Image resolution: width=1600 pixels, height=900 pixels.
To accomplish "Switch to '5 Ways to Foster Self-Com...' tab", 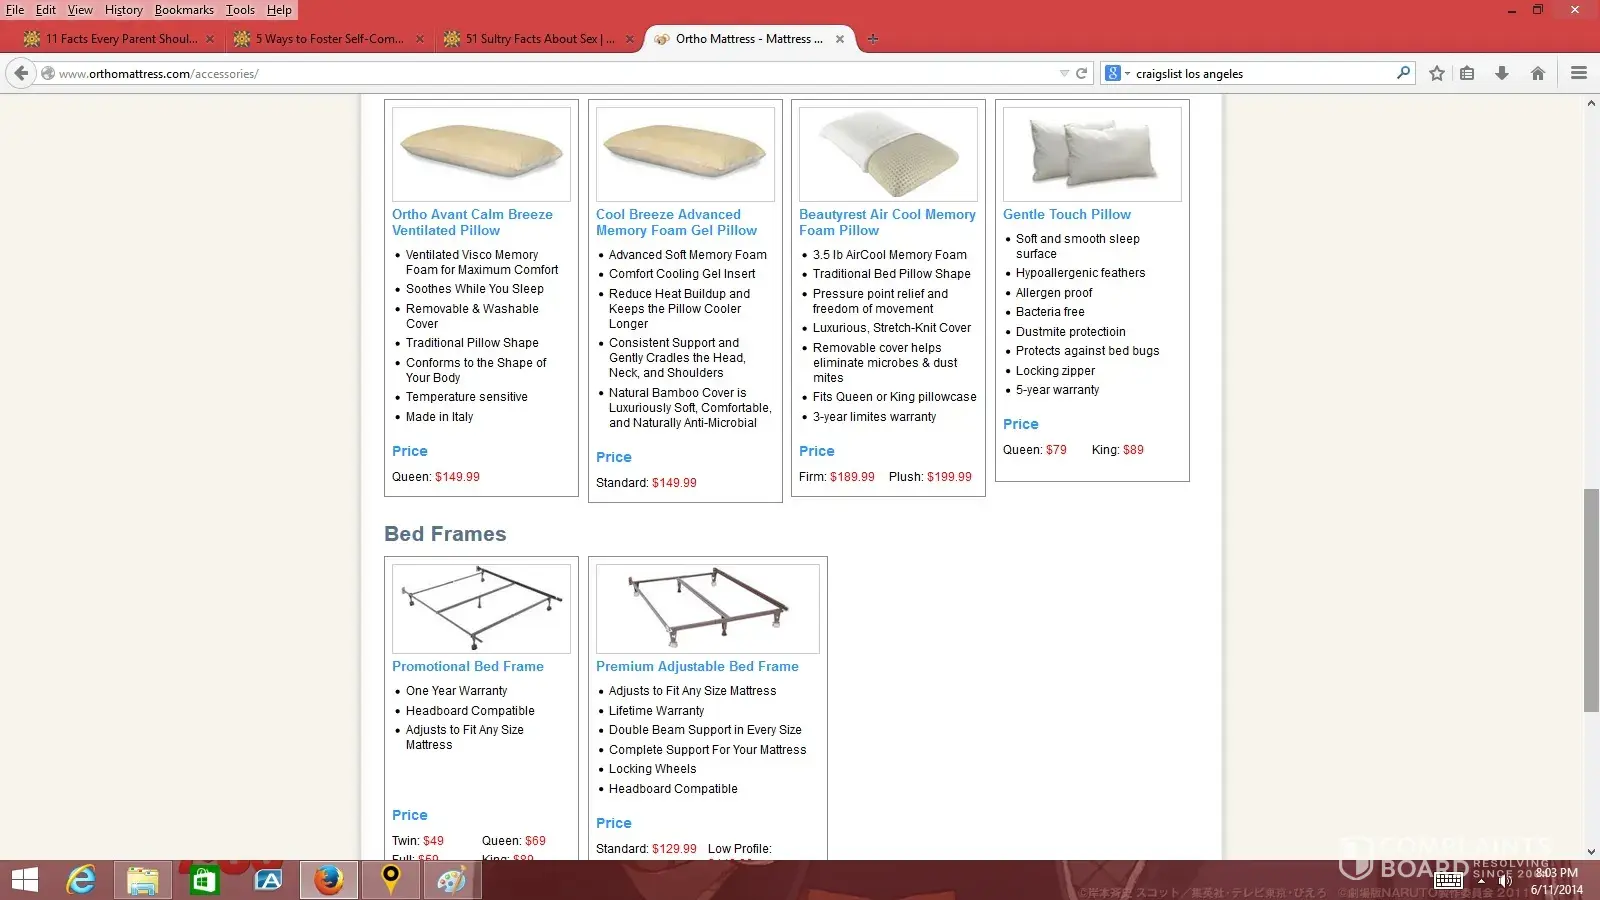I will point(328,39).
